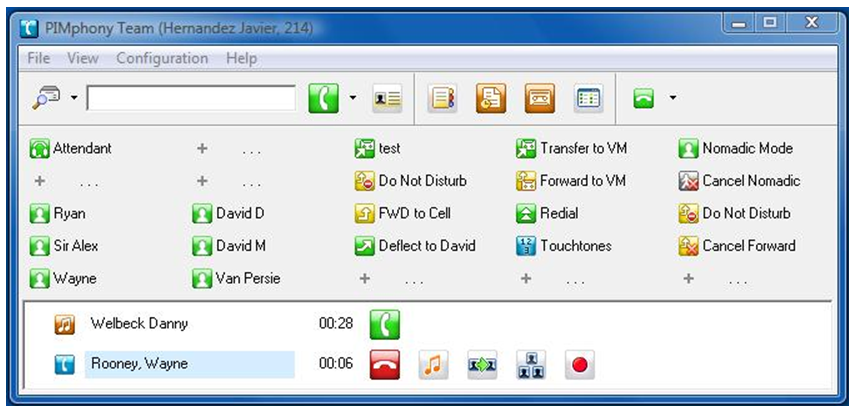Screen dimensions: 849x409
Task: Open dropdown beside small green phone icon
Action: (x=672, y=98)
